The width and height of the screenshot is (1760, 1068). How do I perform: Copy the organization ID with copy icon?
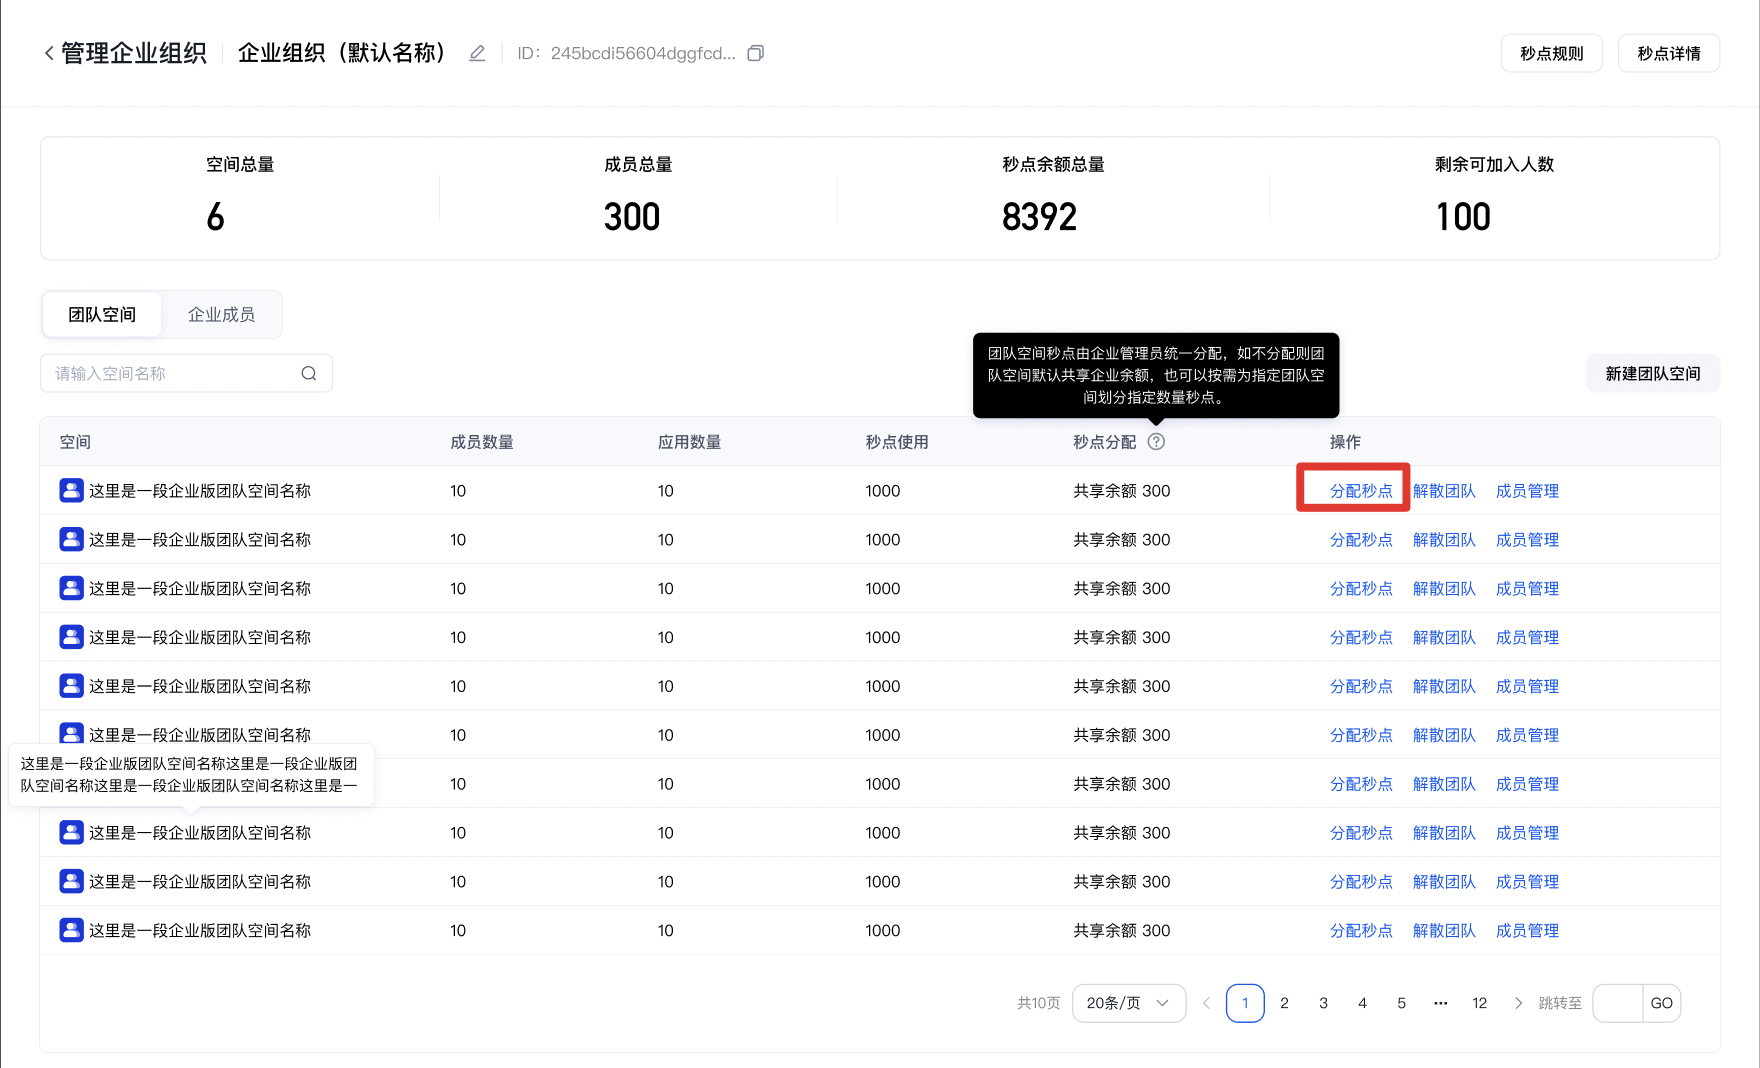click(x=756, y=53)
